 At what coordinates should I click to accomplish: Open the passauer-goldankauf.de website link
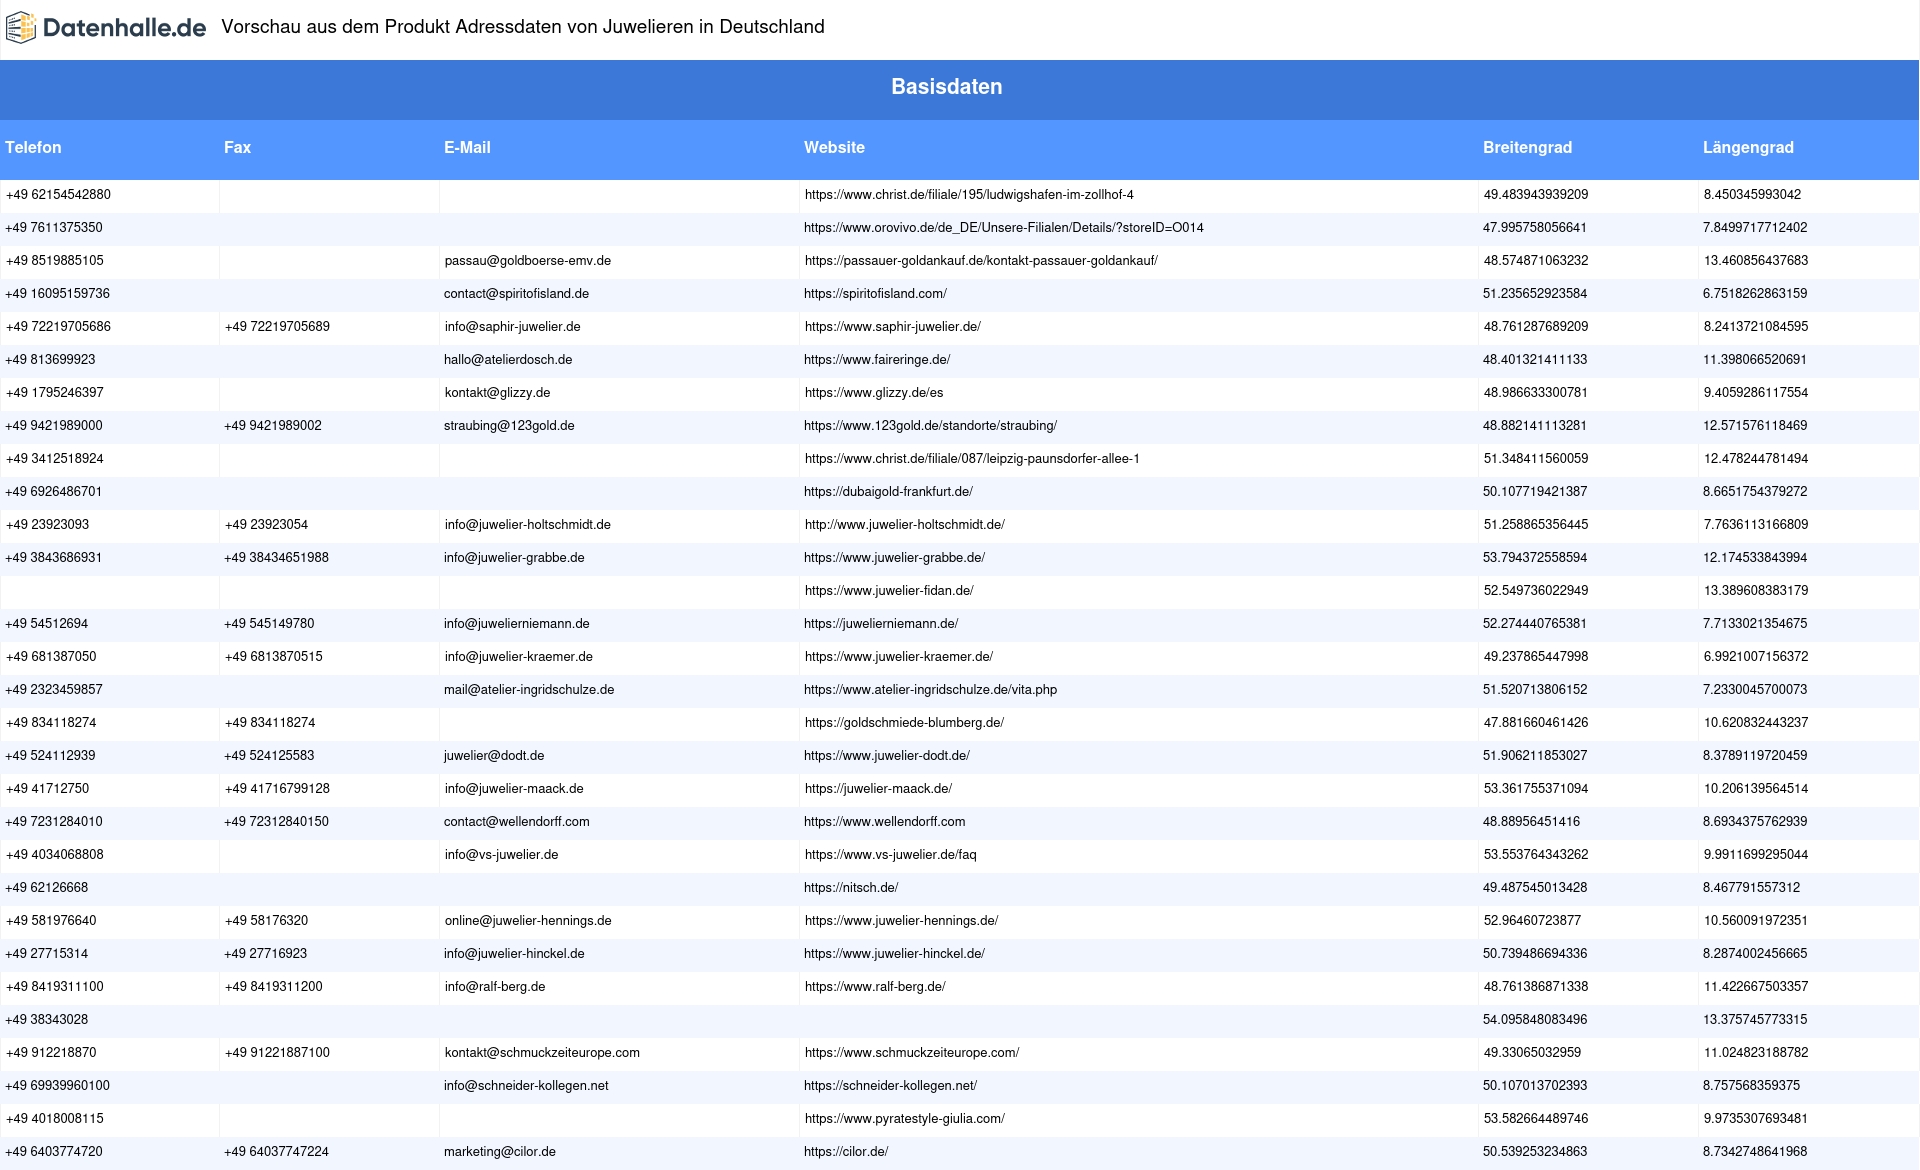[981, 261]
